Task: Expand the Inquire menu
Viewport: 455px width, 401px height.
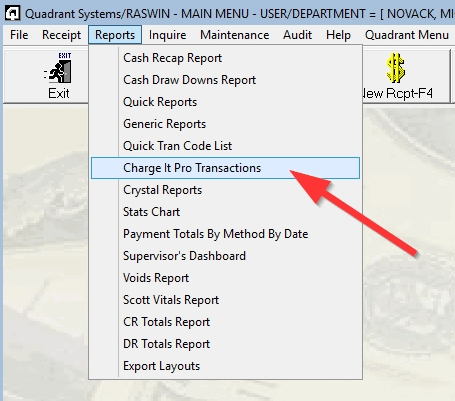Action: pos(167,35)
